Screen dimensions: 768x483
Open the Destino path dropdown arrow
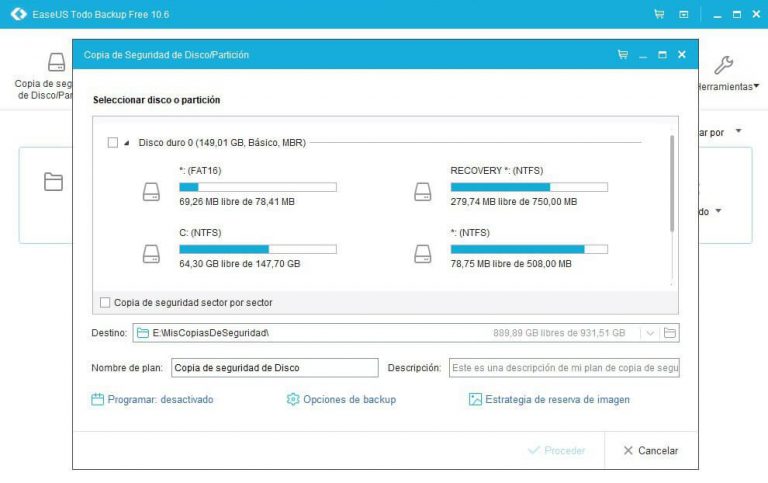650,333
